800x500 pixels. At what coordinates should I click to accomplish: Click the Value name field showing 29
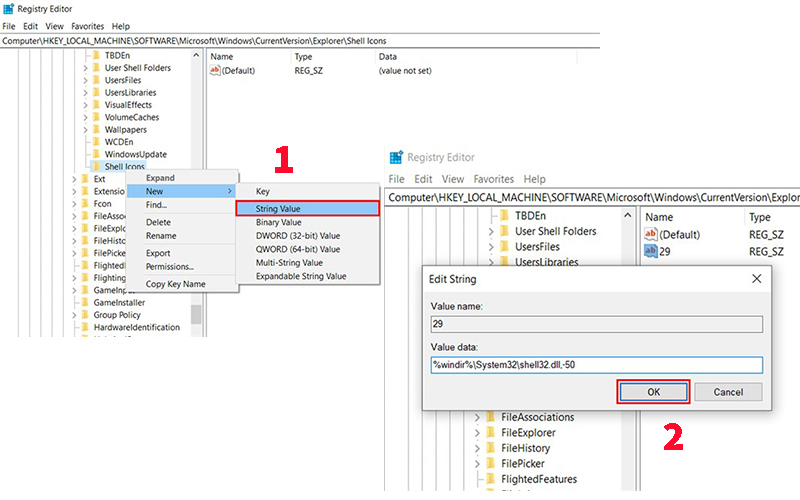(x=596, y=324)
